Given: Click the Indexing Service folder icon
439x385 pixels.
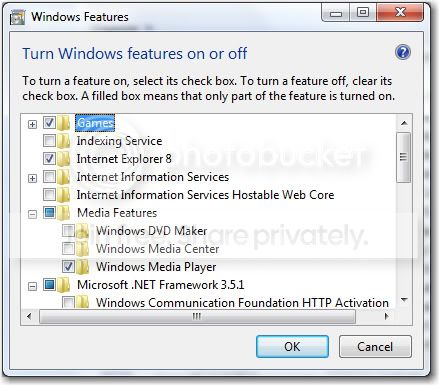Looking at the screenshot, I should 63,141.
